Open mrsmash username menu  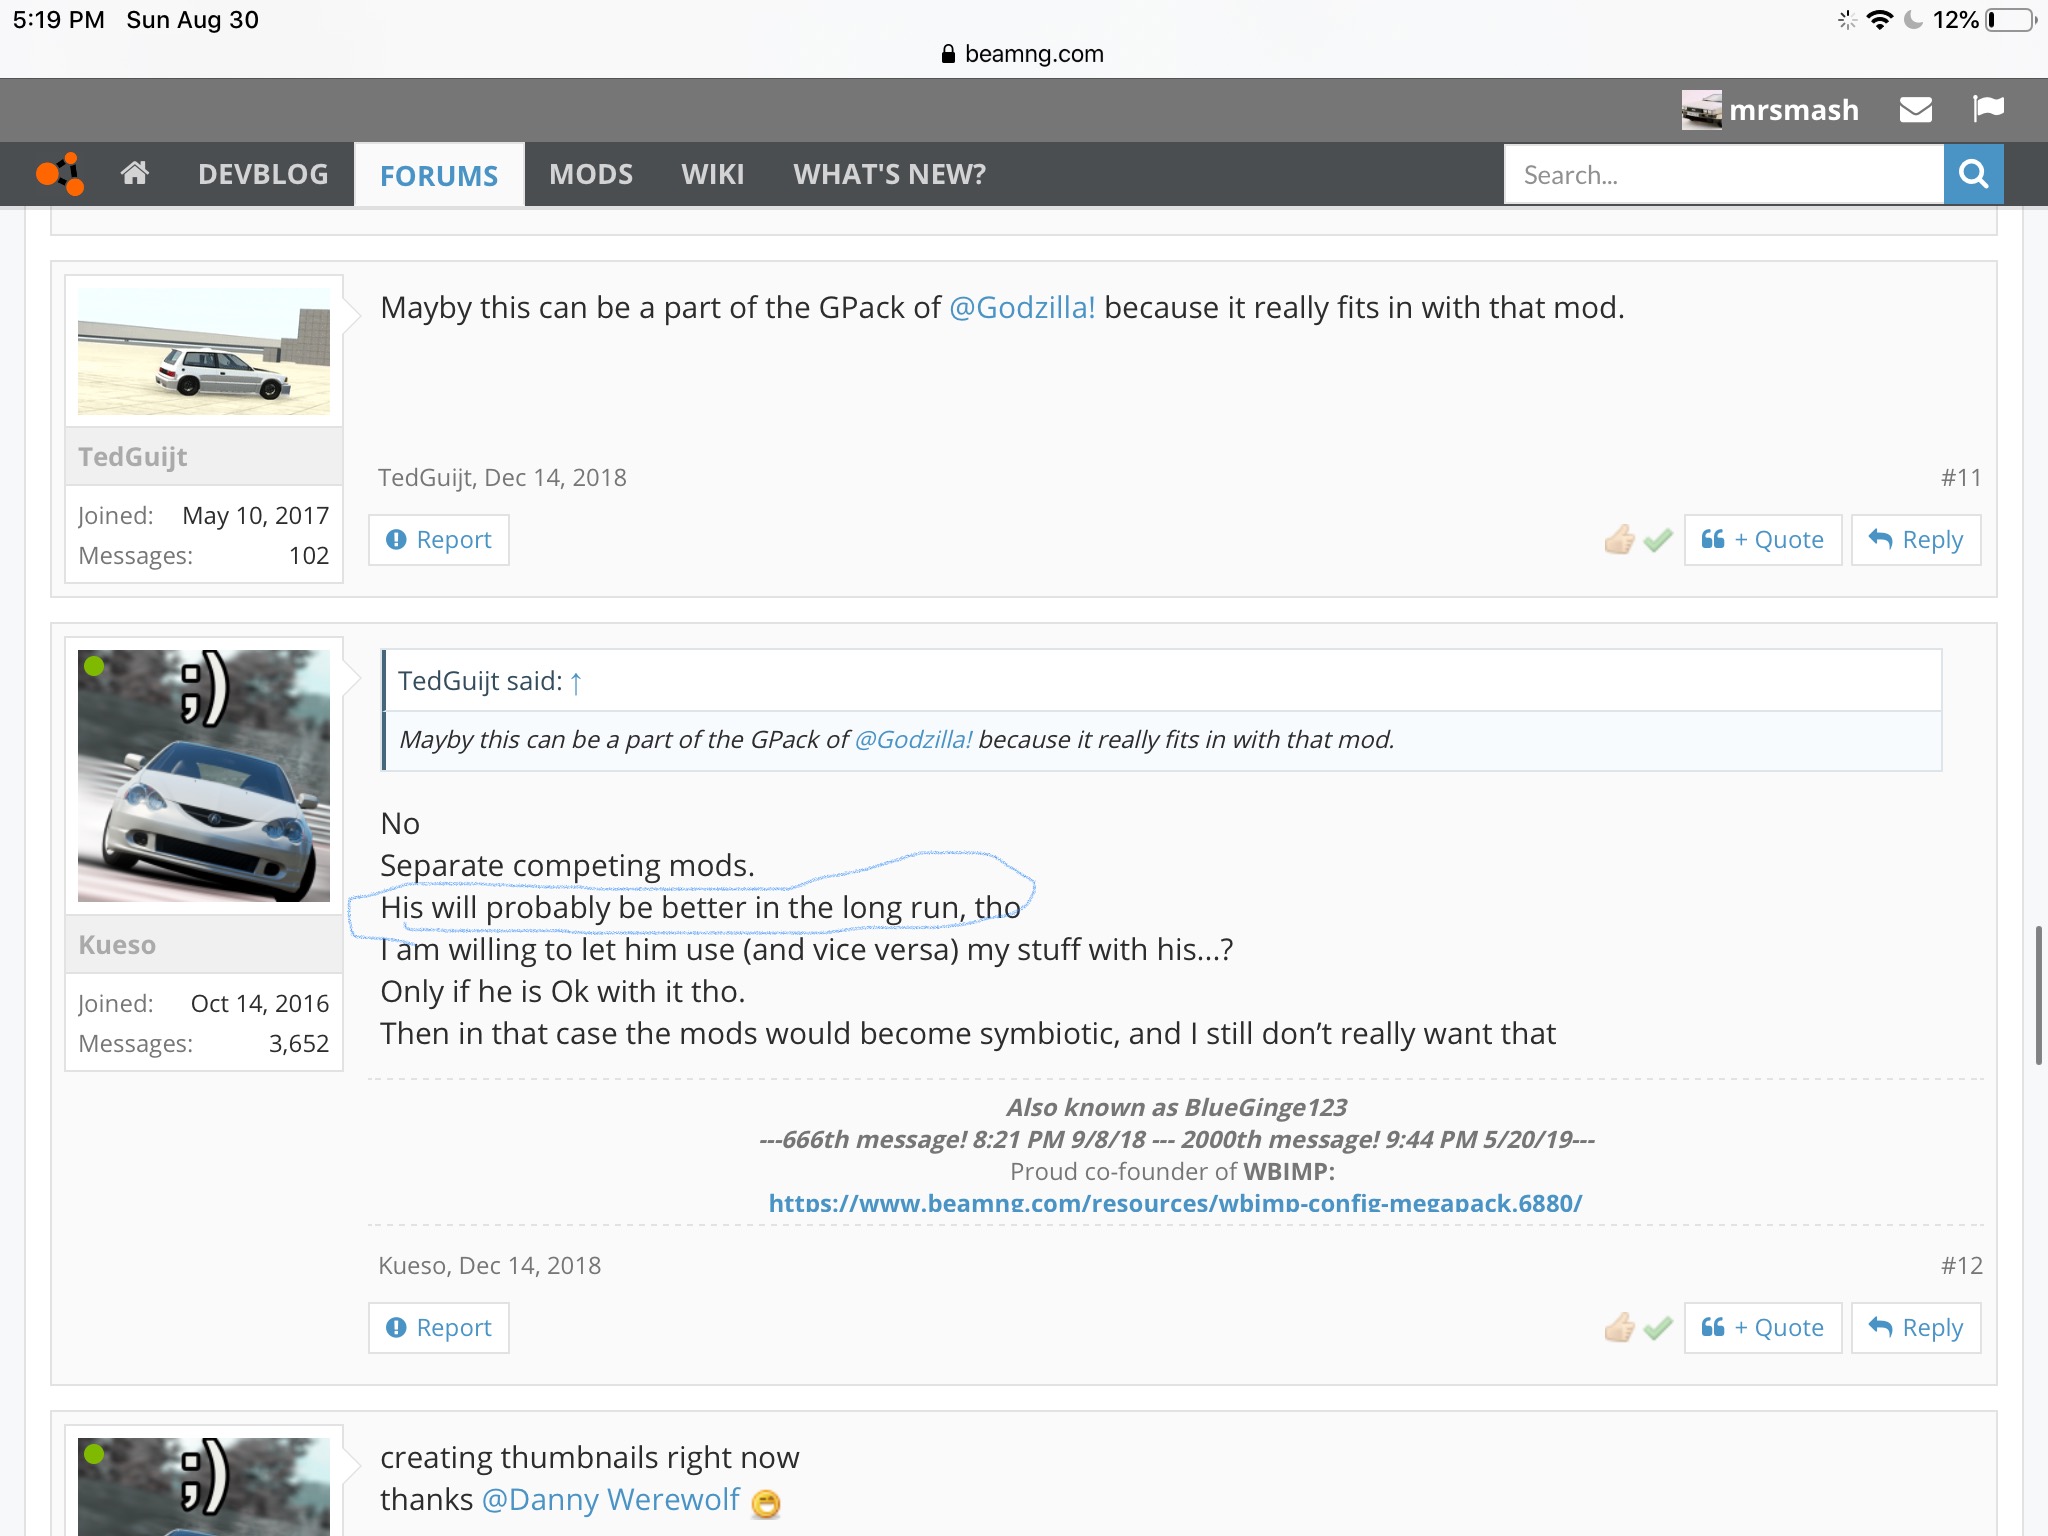[1794, 110]
